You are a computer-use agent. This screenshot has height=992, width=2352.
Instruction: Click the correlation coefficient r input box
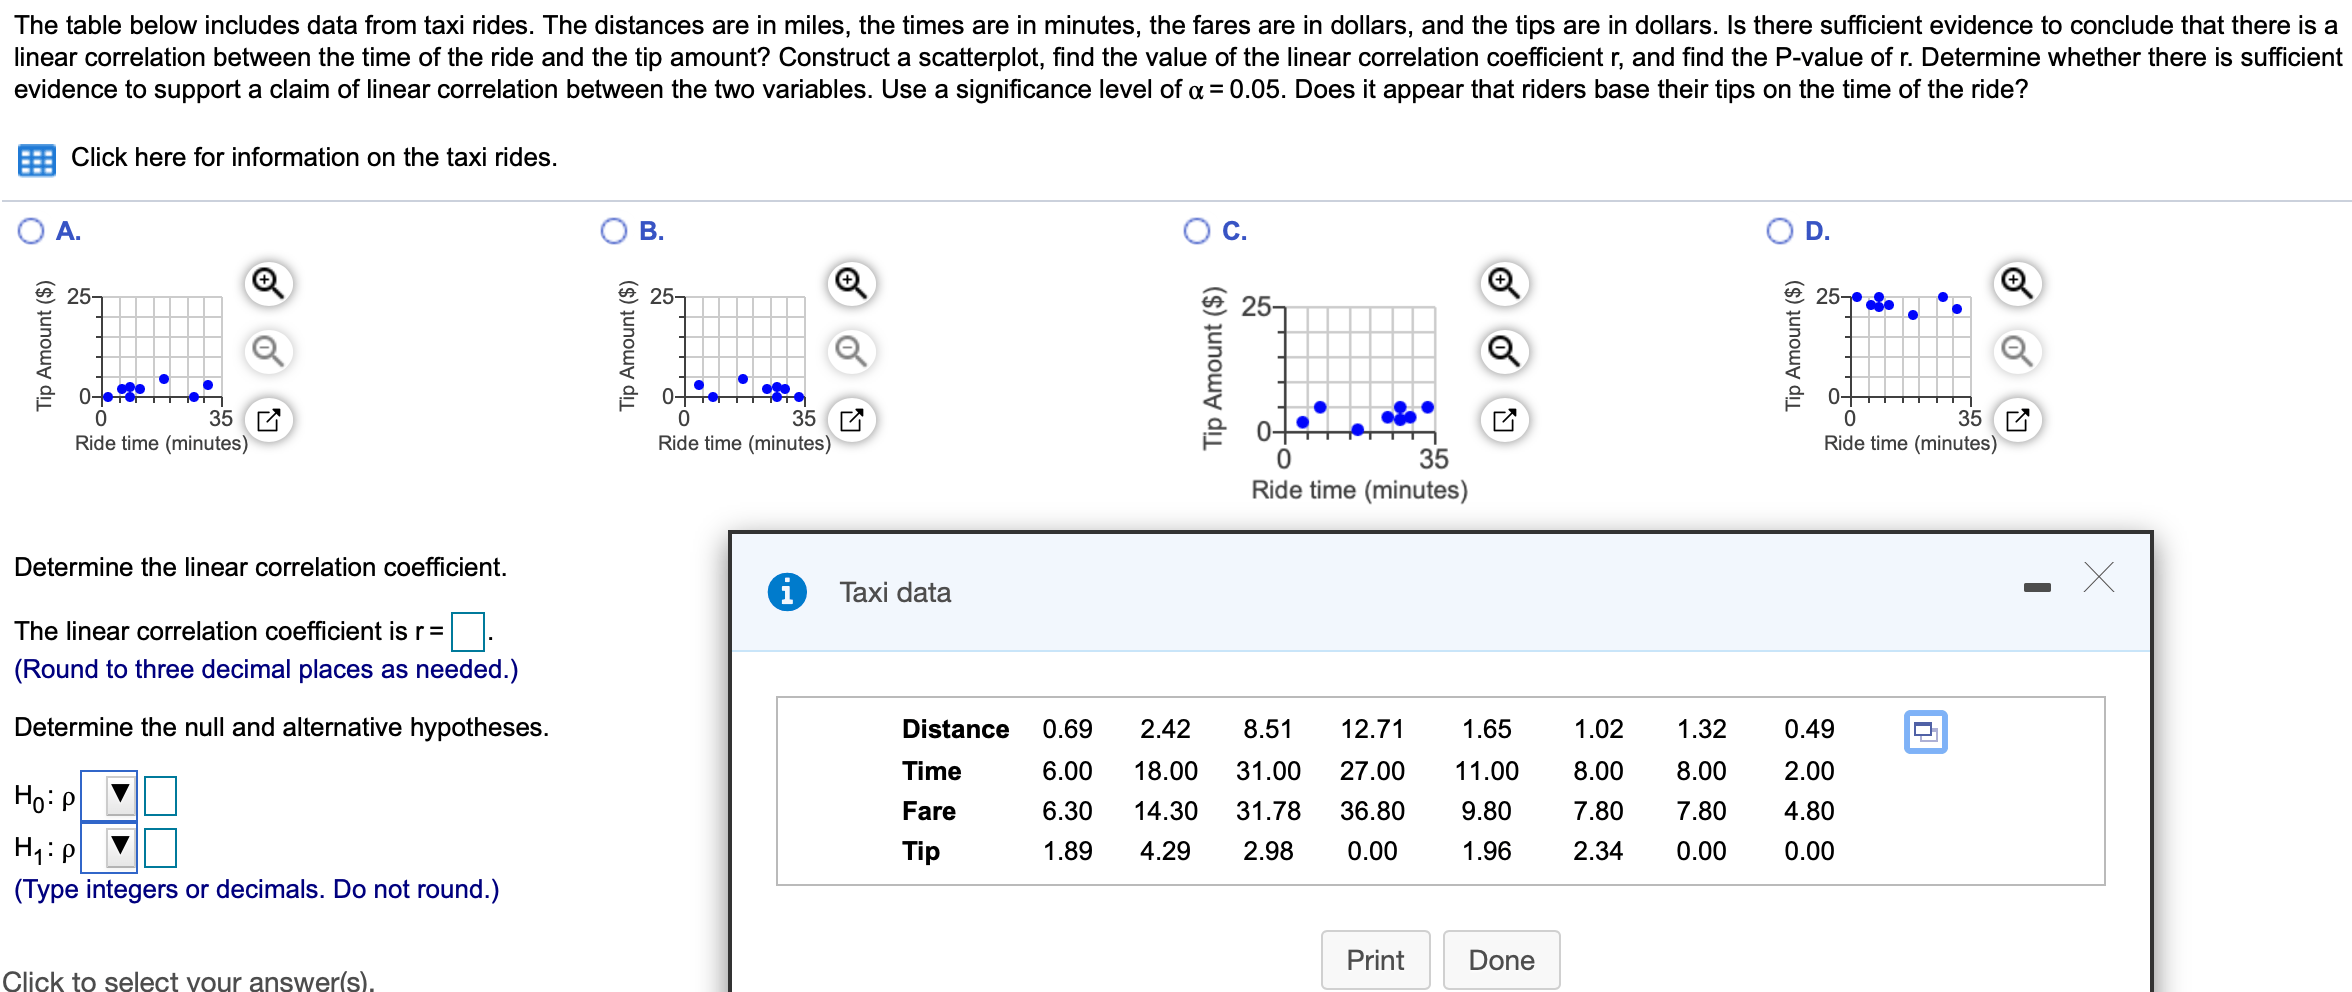[x=467, y=633]
